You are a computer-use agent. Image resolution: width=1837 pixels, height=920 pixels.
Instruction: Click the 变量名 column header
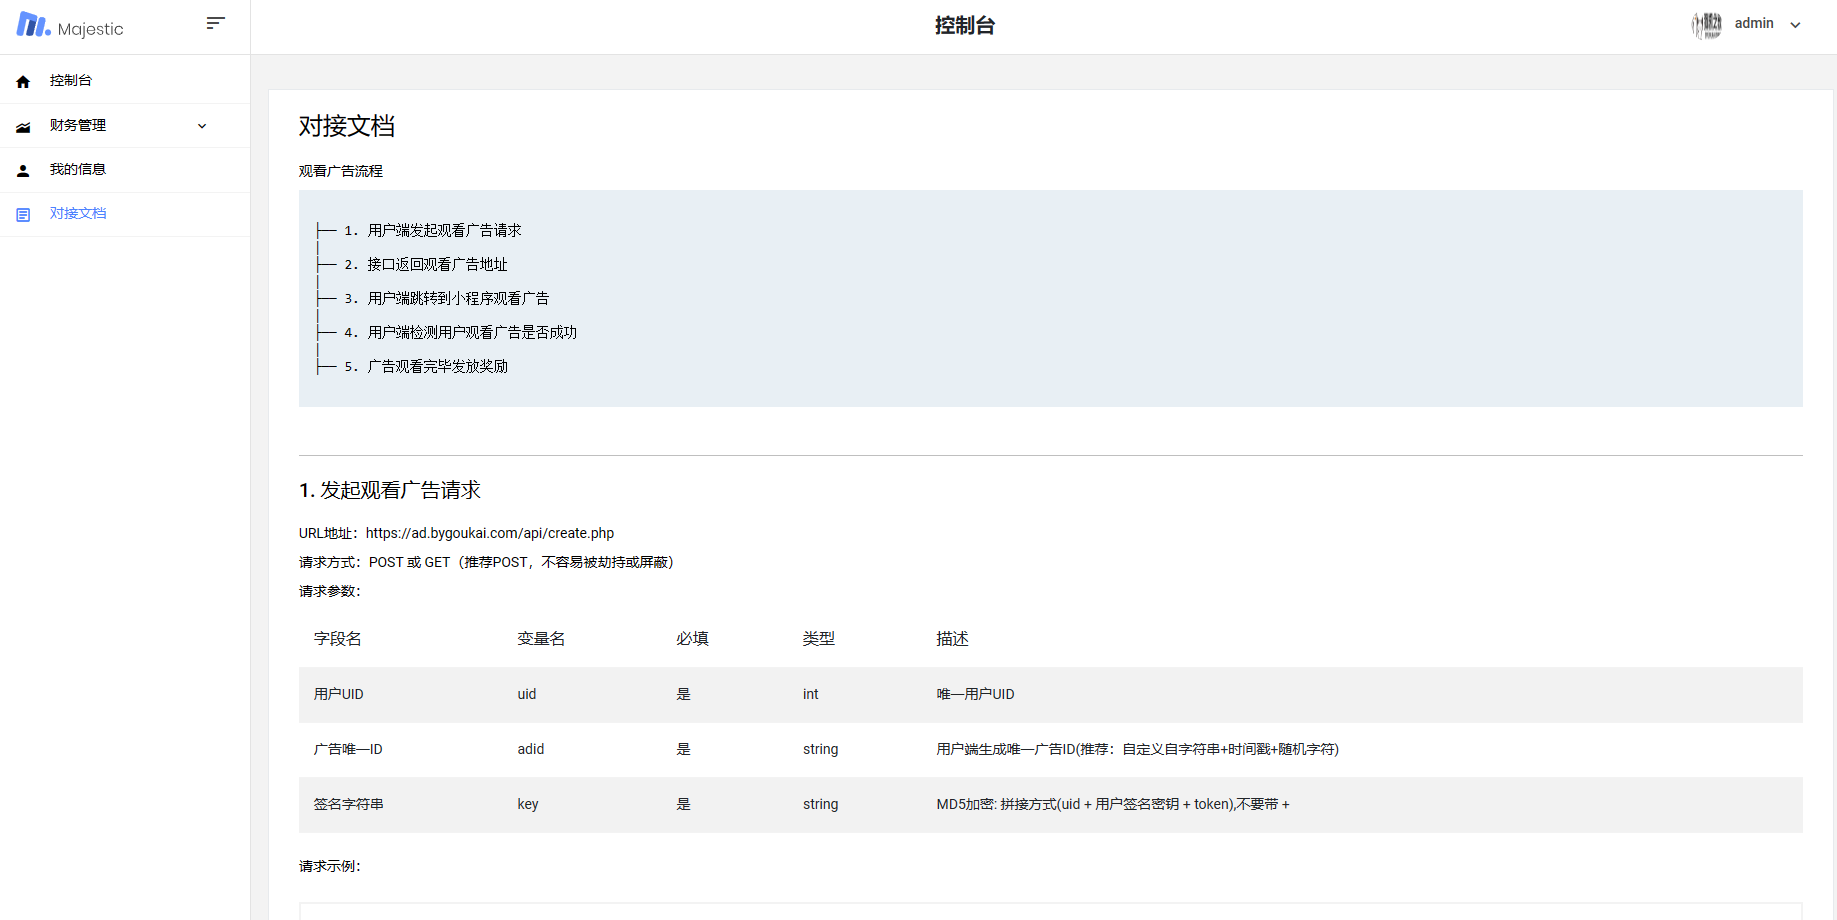point(541,640)
